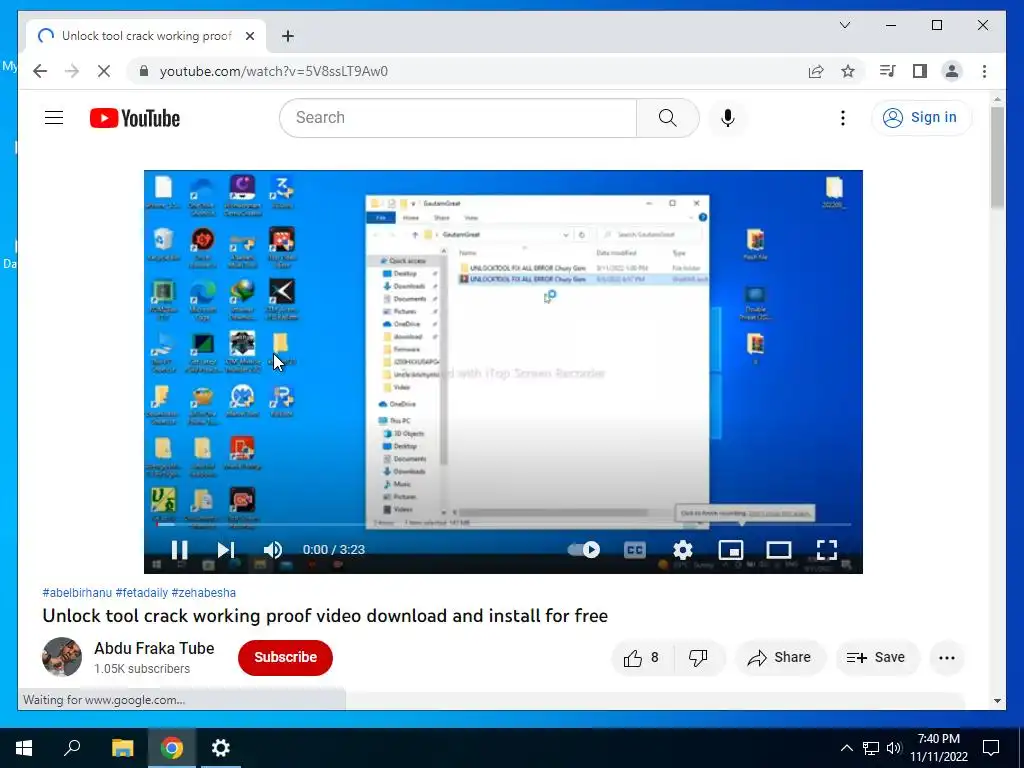Screen dimensions: 1024x768
Task: Open Chrome three-dot menu
Action: (x=984, y=71)
